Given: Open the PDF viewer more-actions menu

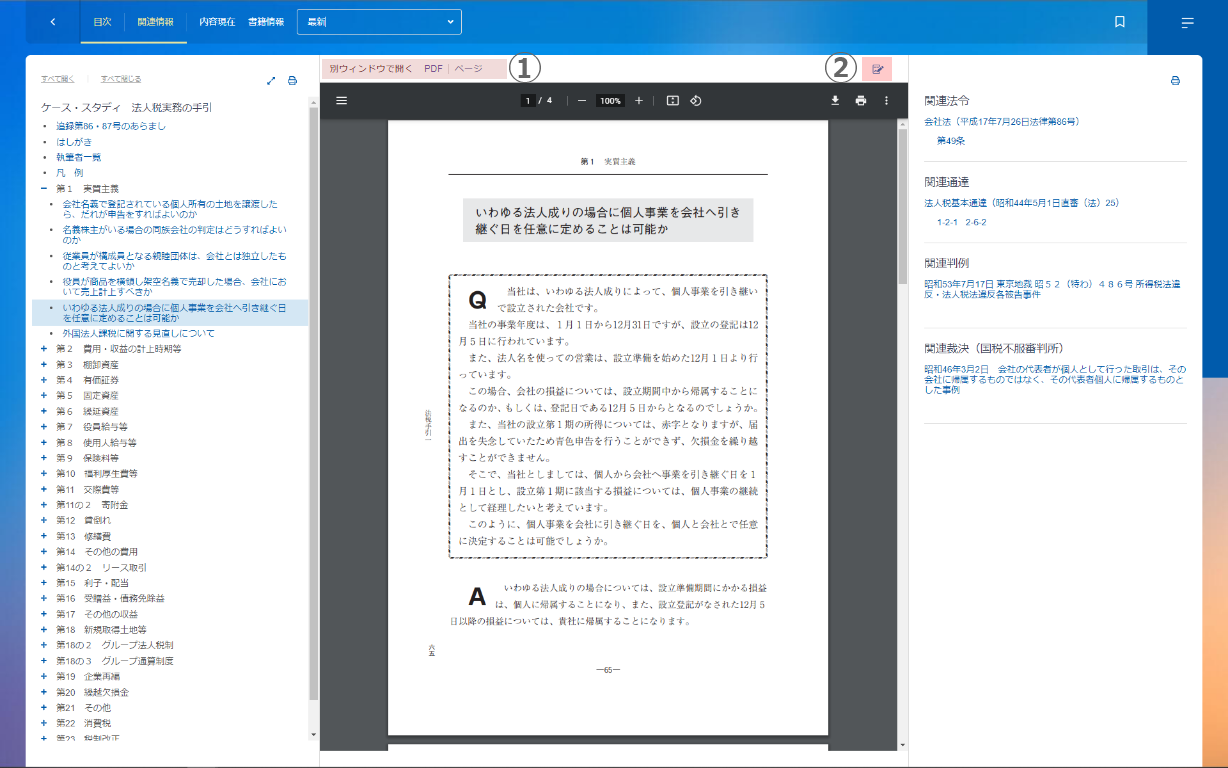Looking at the screenshot, I should coord(886,100).
